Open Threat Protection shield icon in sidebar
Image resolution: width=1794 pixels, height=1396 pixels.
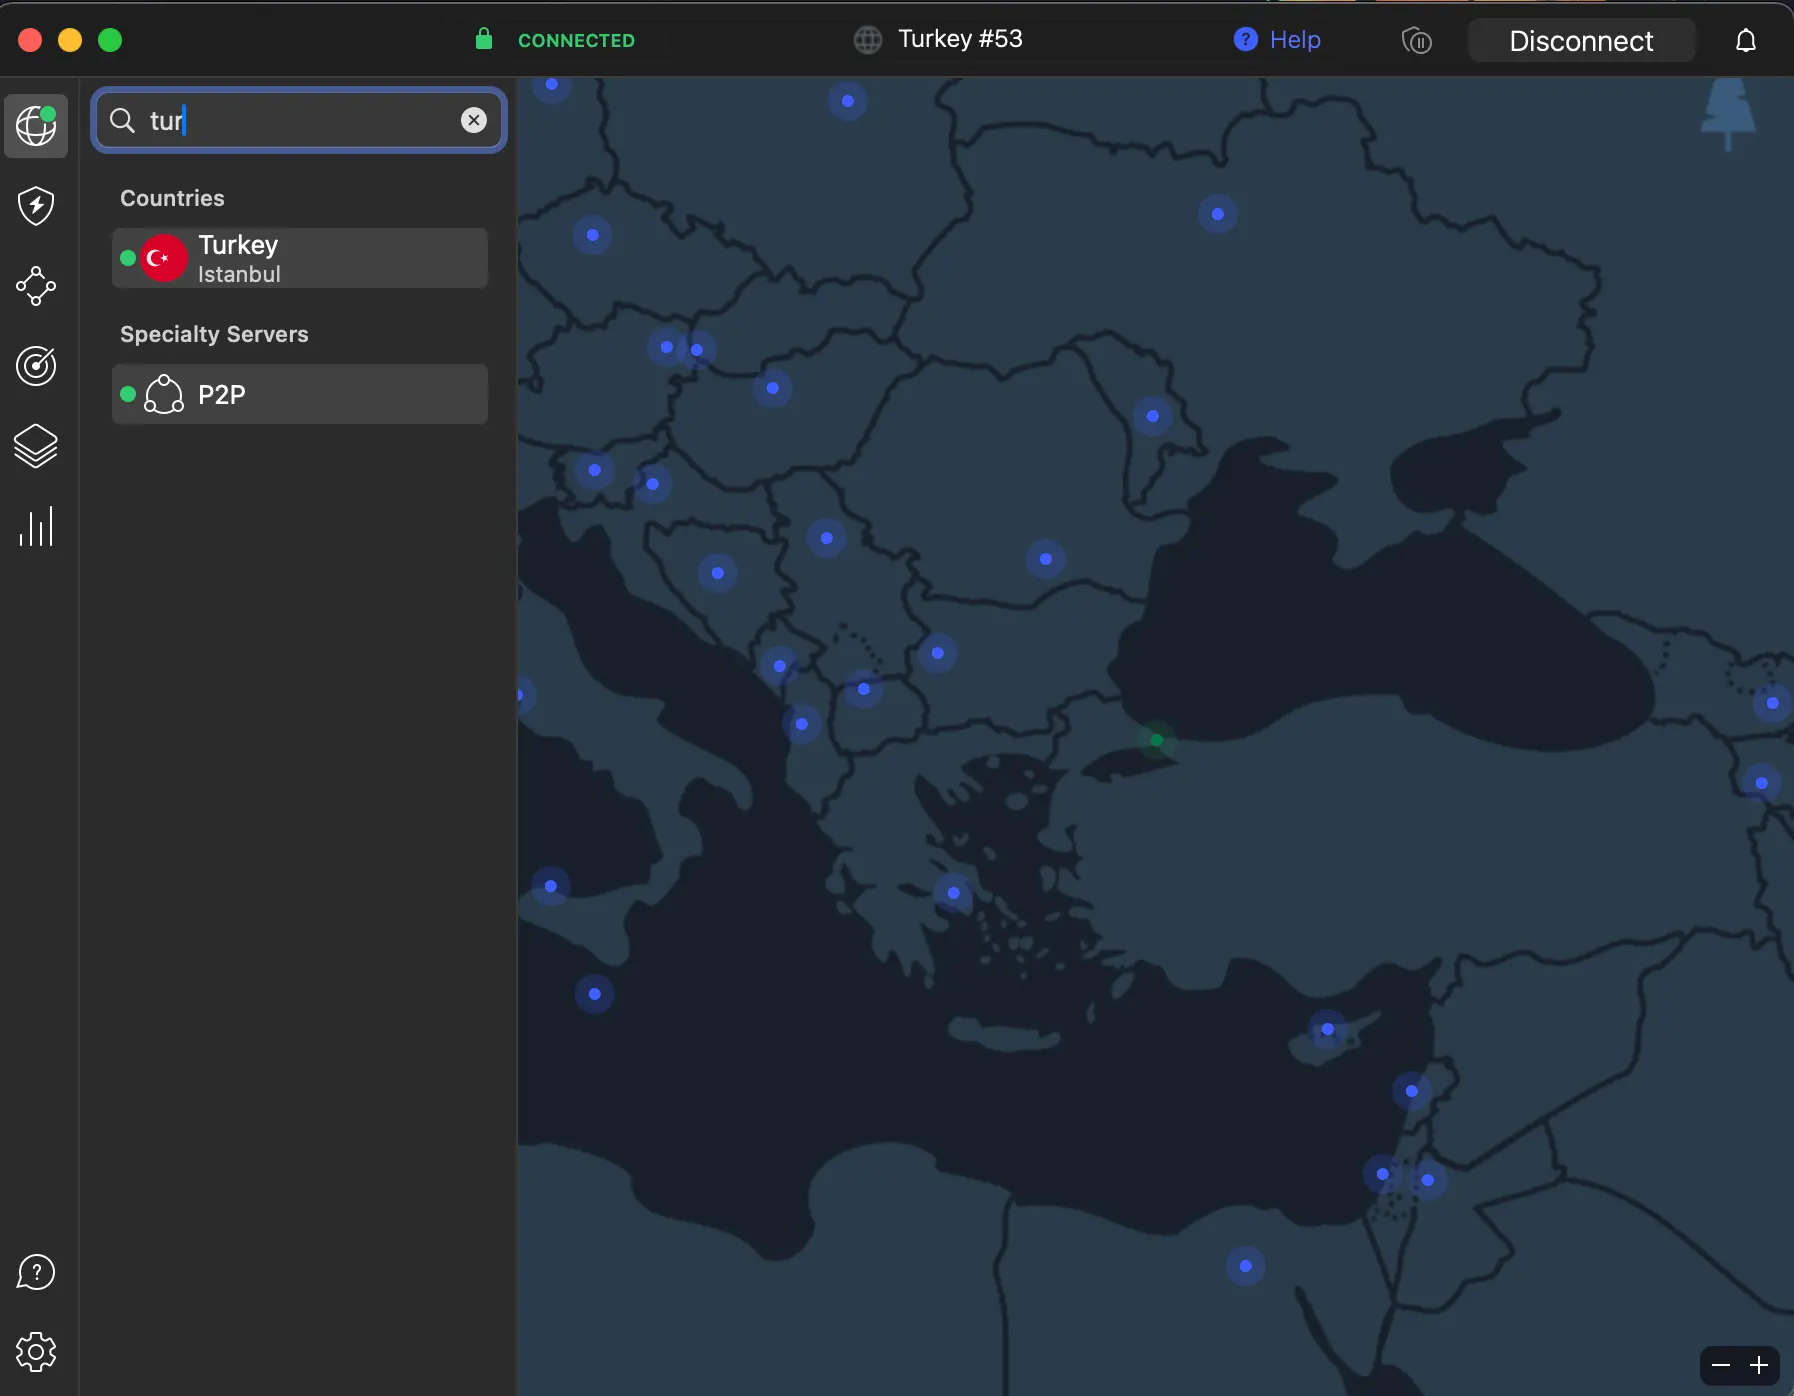(x=36, y=206)
